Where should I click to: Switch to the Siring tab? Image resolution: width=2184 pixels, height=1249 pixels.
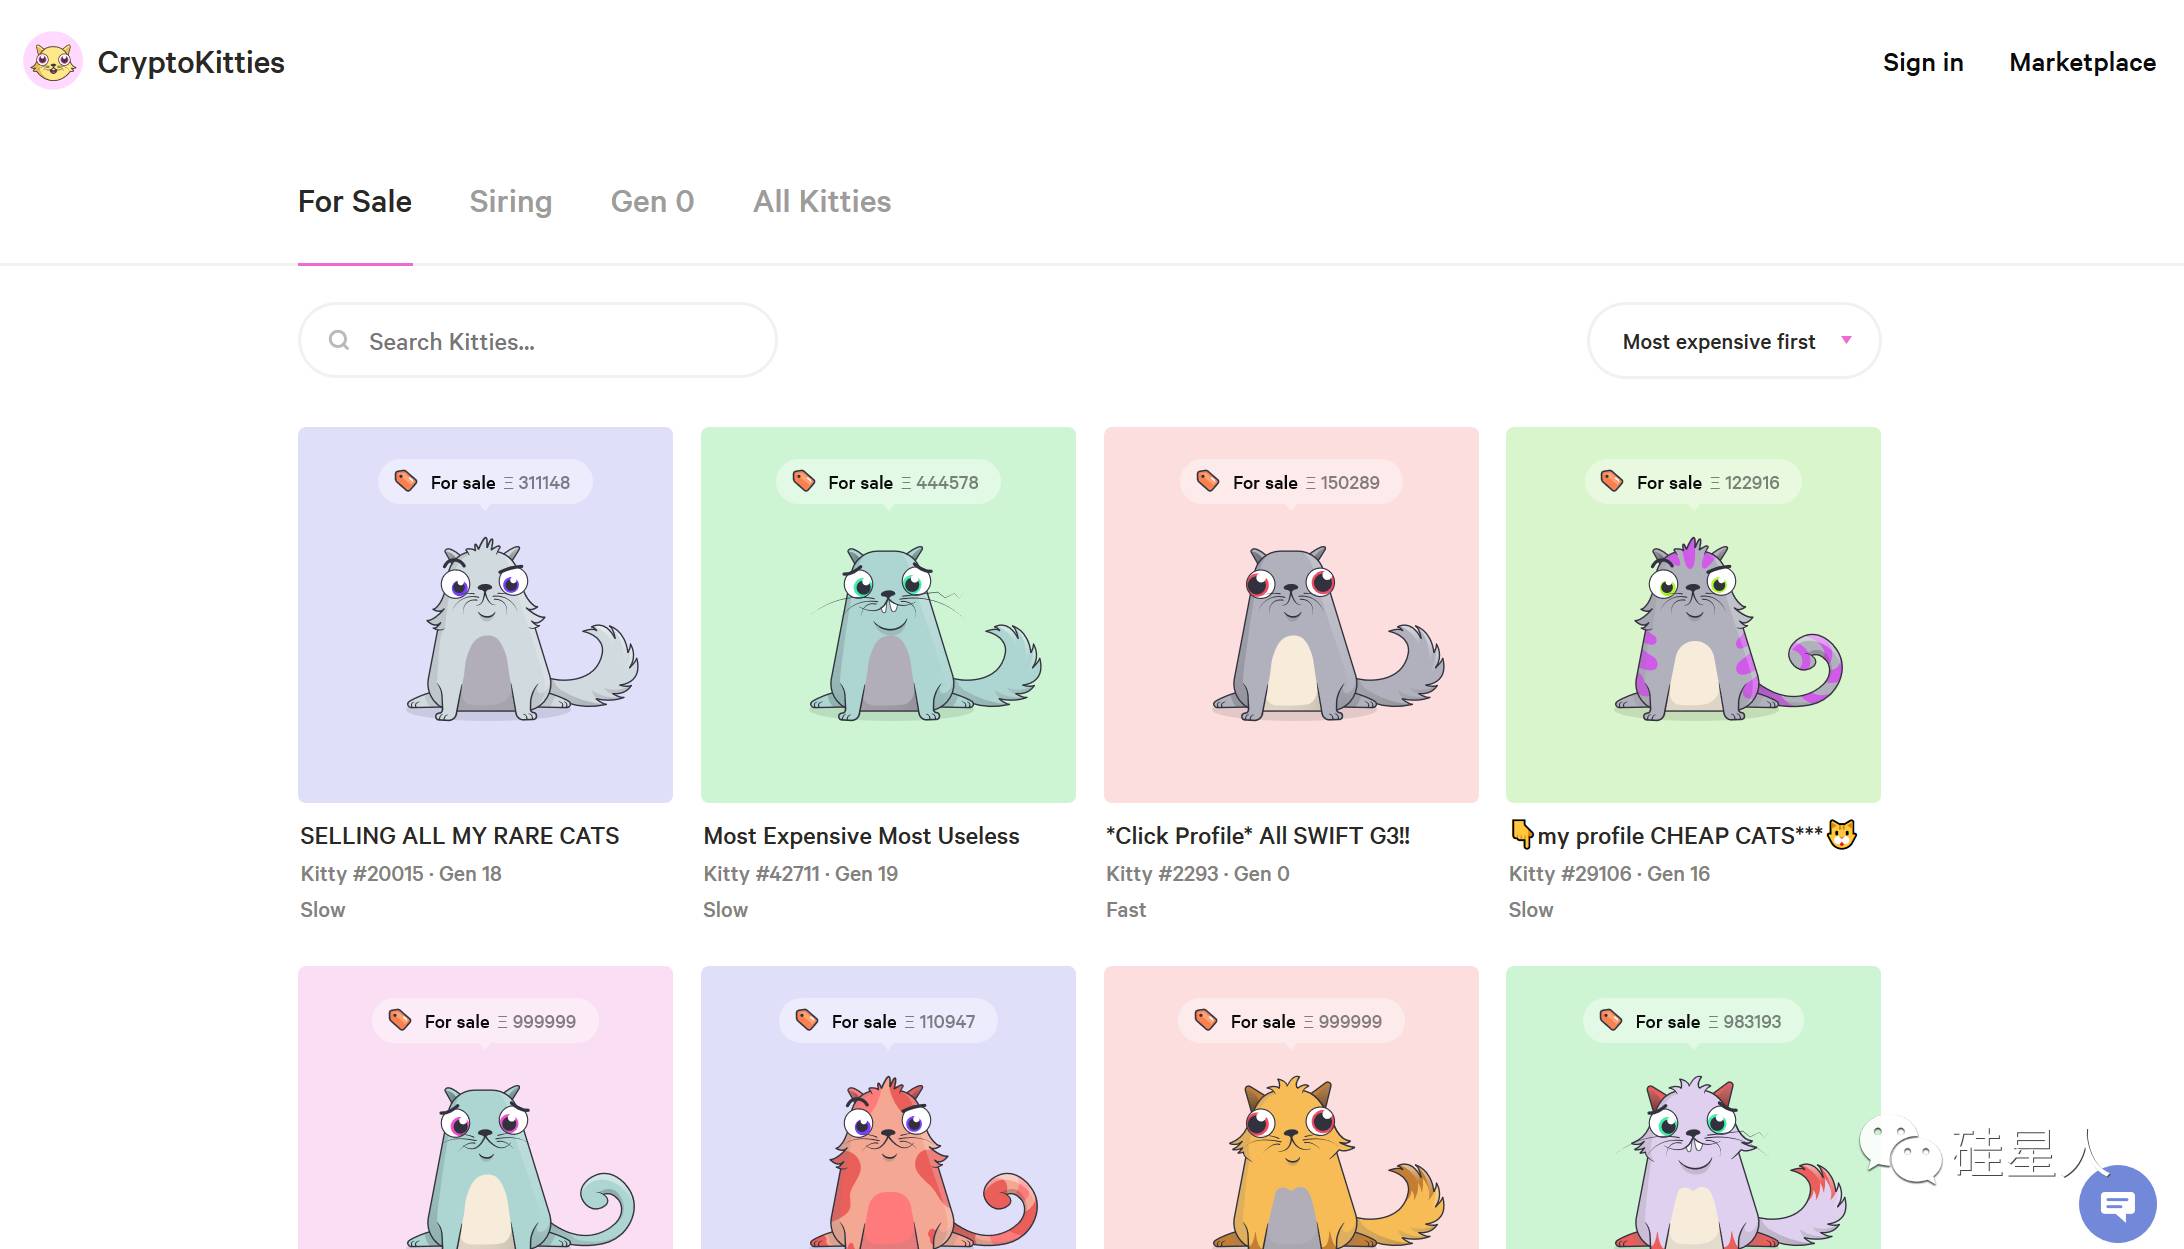[510, 202]
